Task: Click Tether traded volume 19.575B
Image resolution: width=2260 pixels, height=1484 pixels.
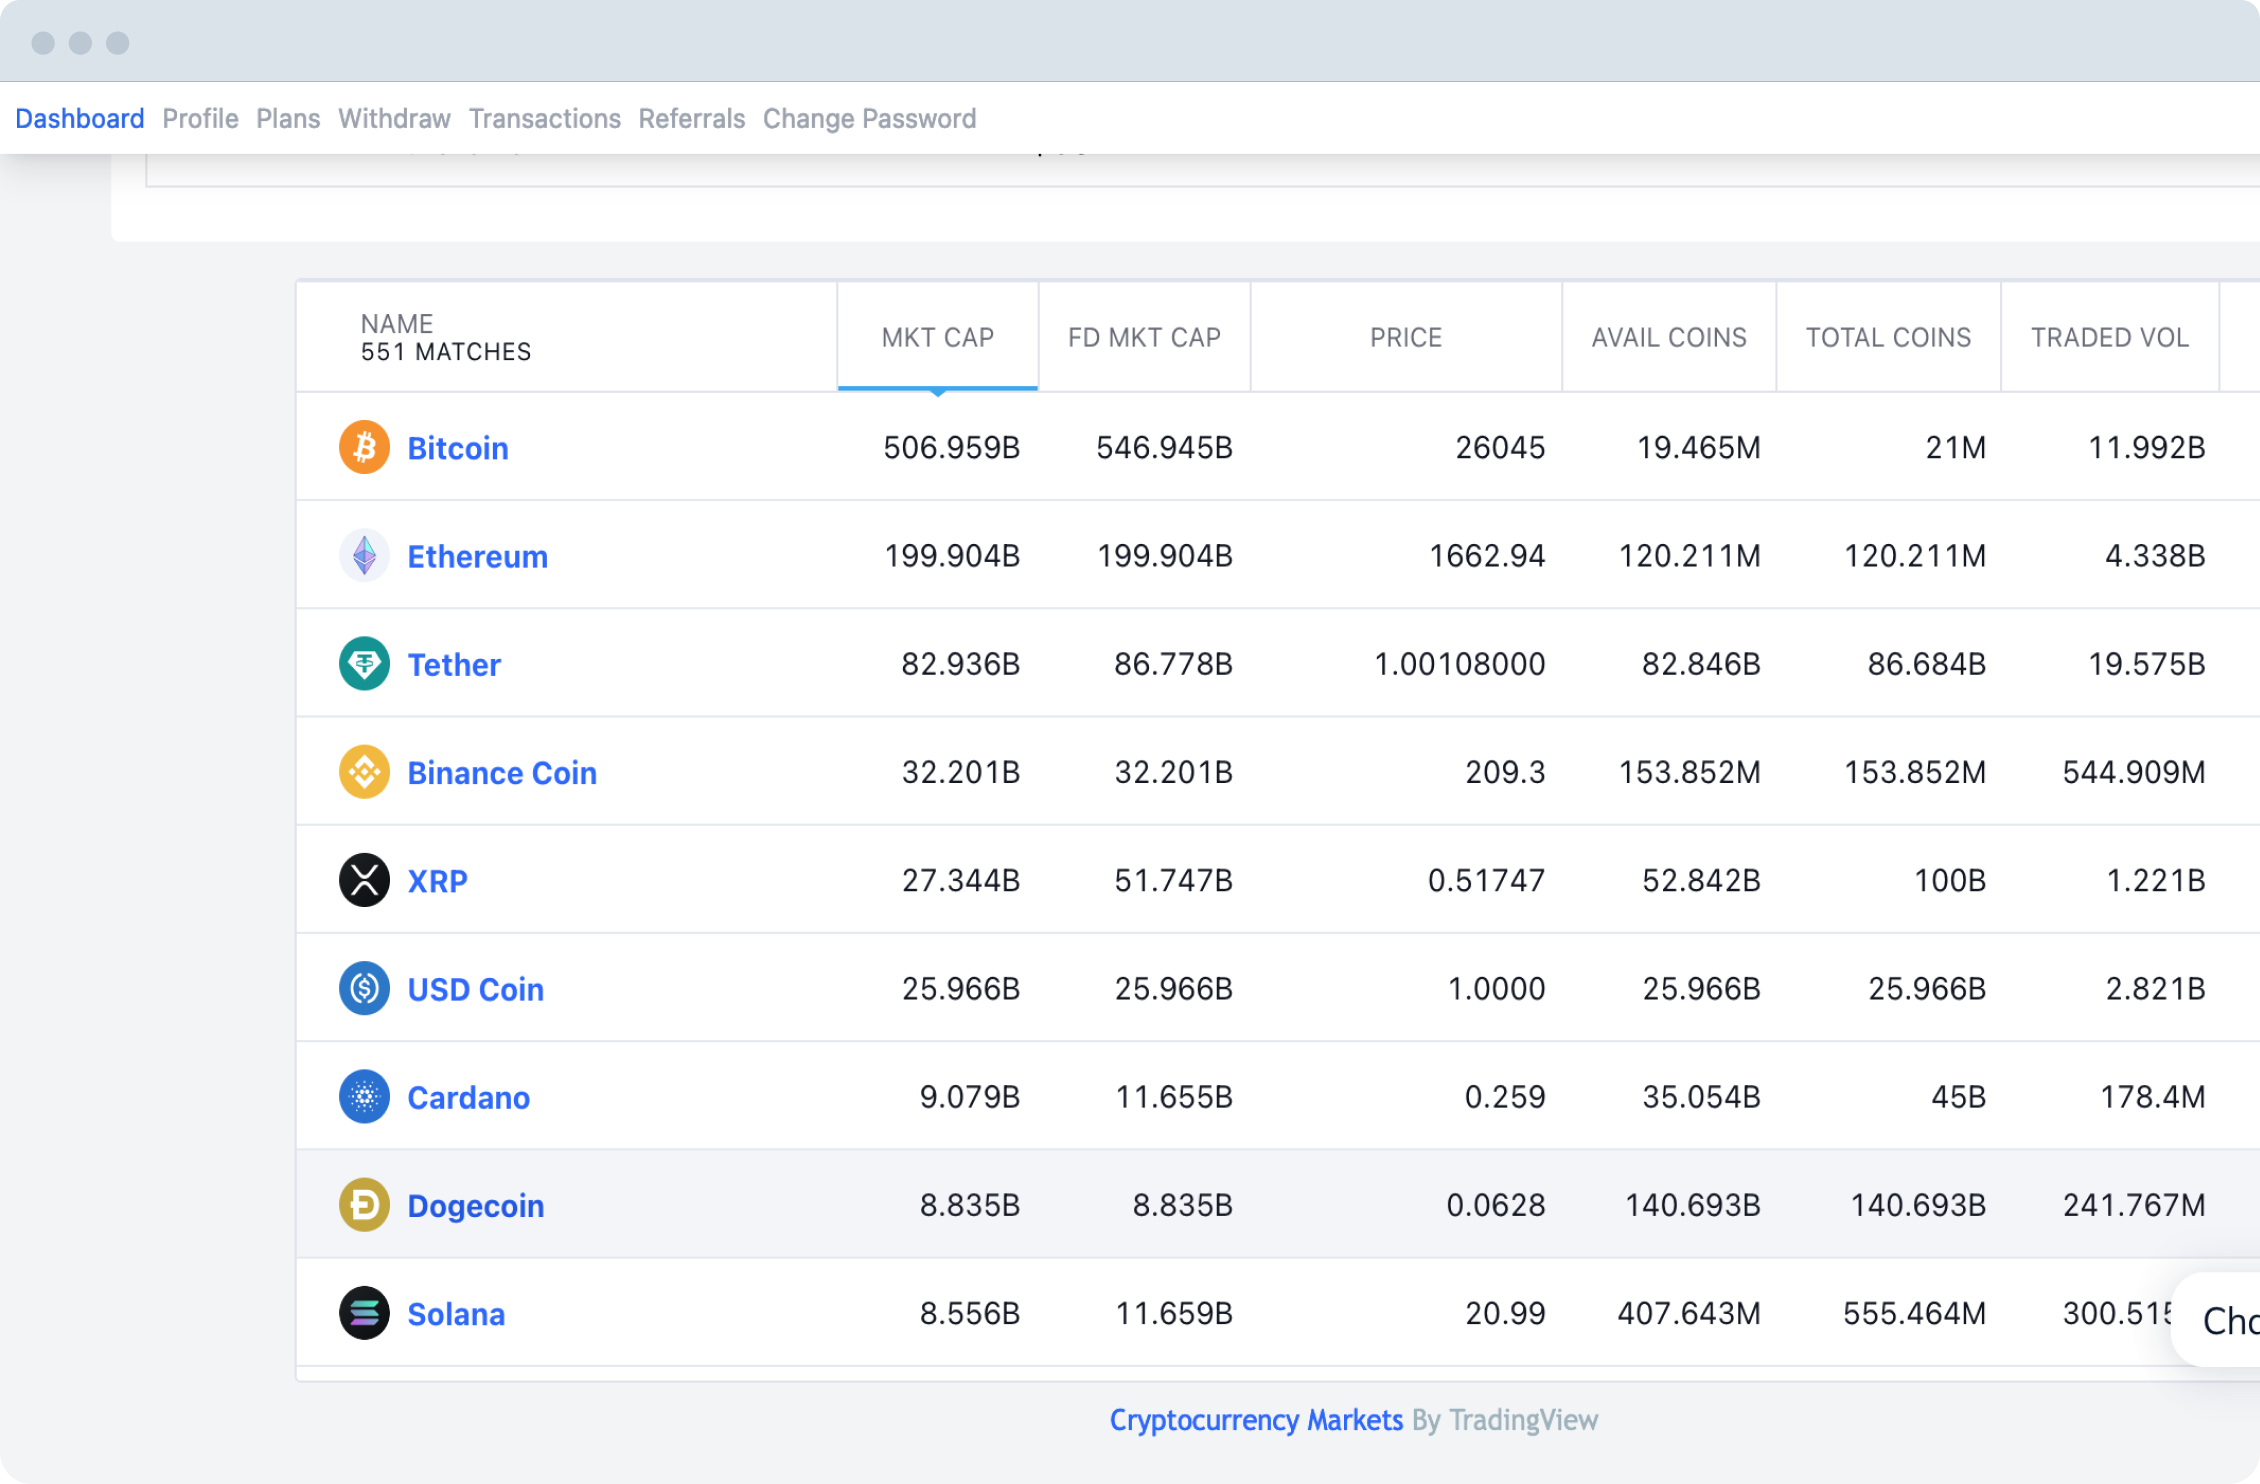Action: click(2147, 663)
